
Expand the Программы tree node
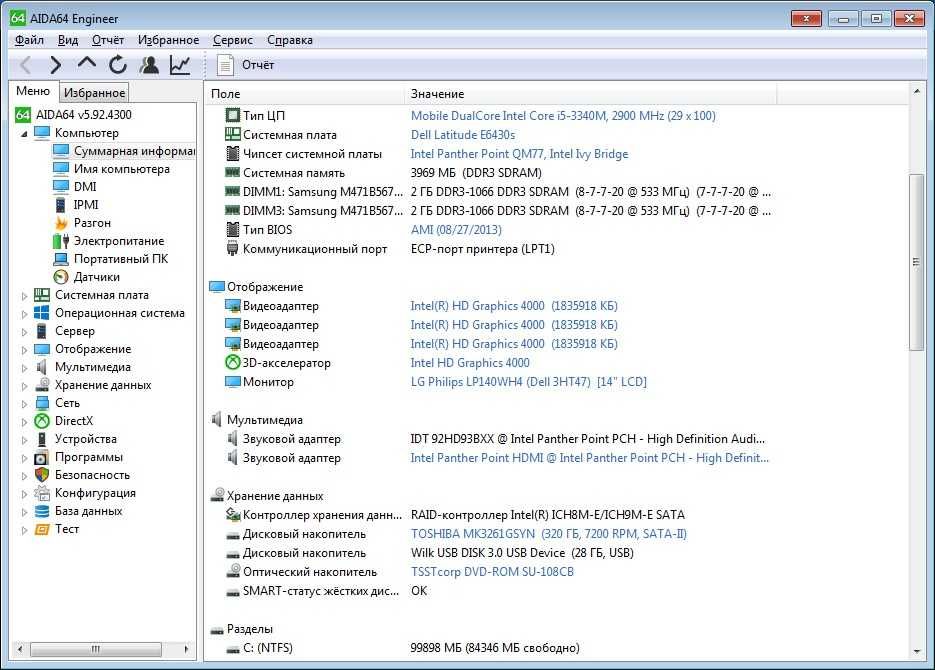tap(24, 458)
